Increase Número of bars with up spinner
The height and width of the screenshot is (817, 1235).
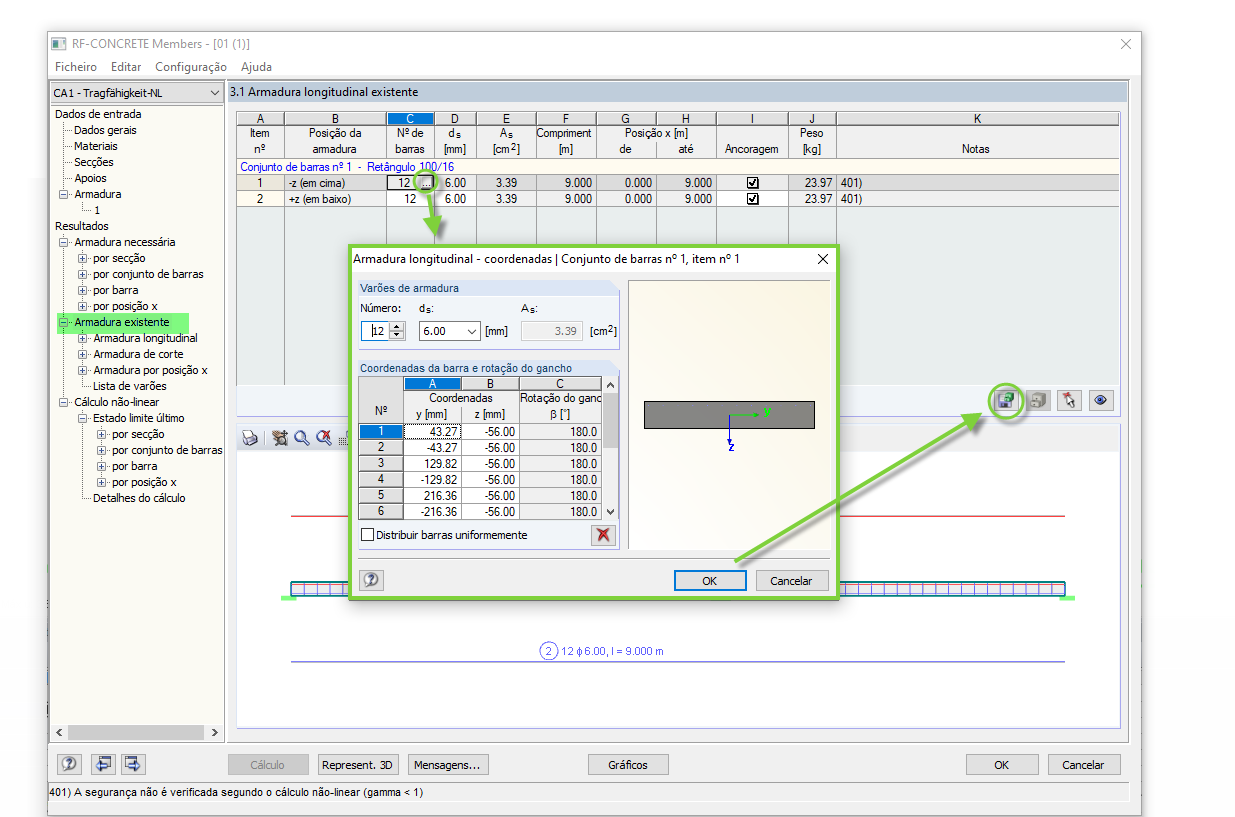coord(397,326)
